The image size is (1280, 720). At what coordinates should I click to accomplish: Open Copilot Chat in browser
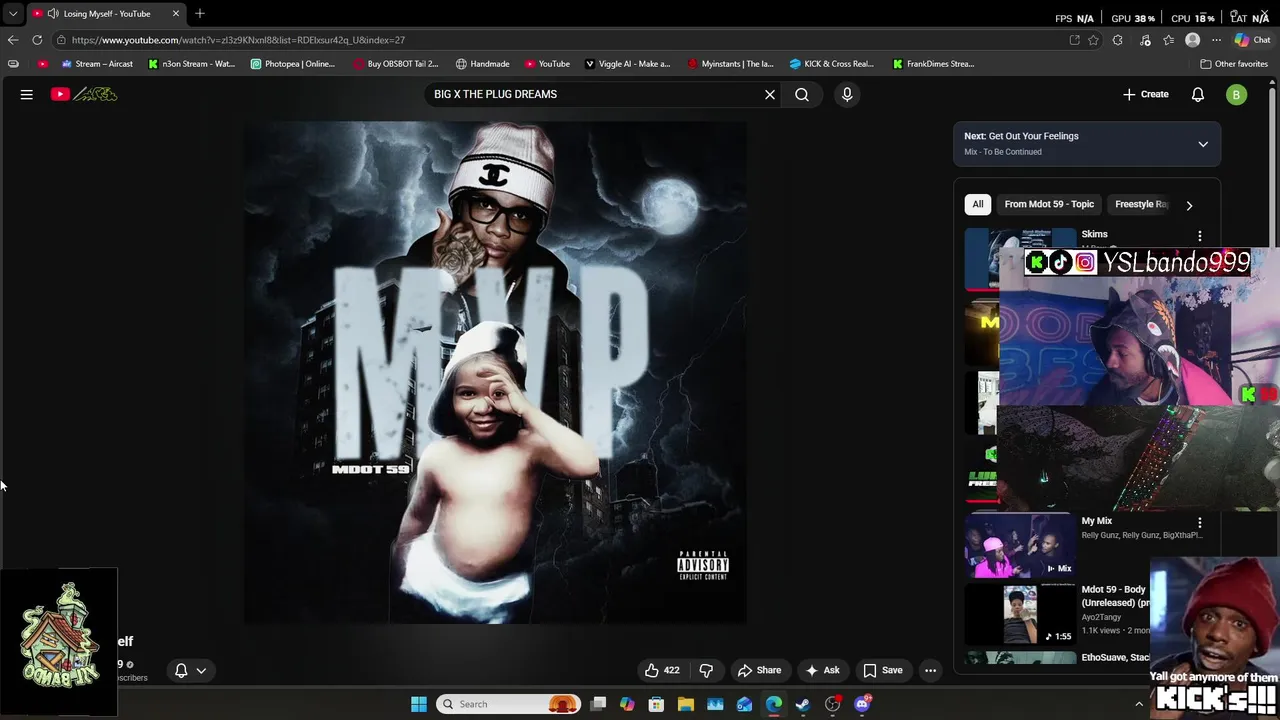point(1255,40)
